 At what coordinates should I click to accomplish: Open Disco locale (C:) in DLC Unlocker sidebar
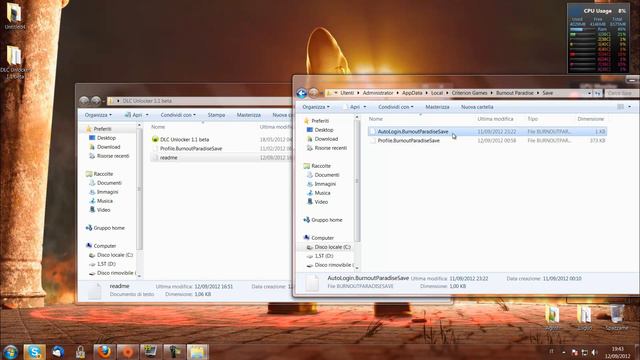[x=115, y=255]
